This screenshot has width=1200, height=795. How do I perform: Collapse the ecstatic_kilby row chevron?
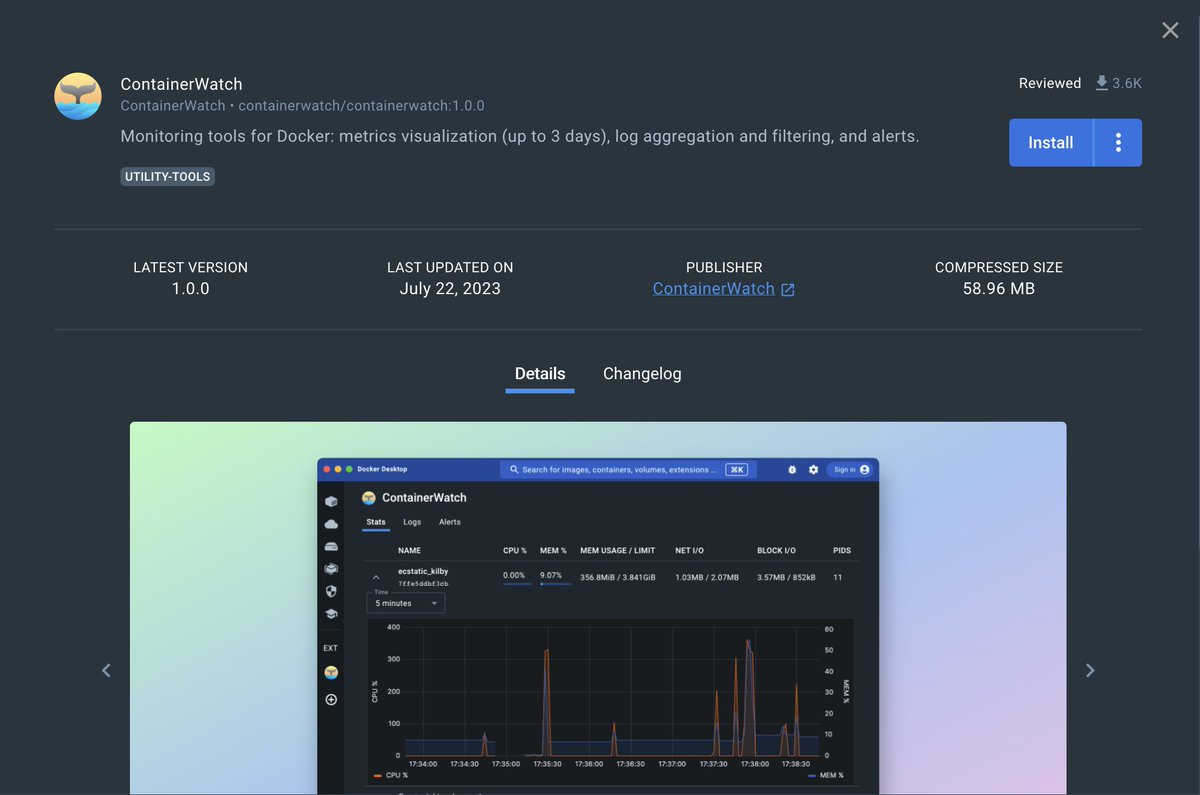coord(376,578)
